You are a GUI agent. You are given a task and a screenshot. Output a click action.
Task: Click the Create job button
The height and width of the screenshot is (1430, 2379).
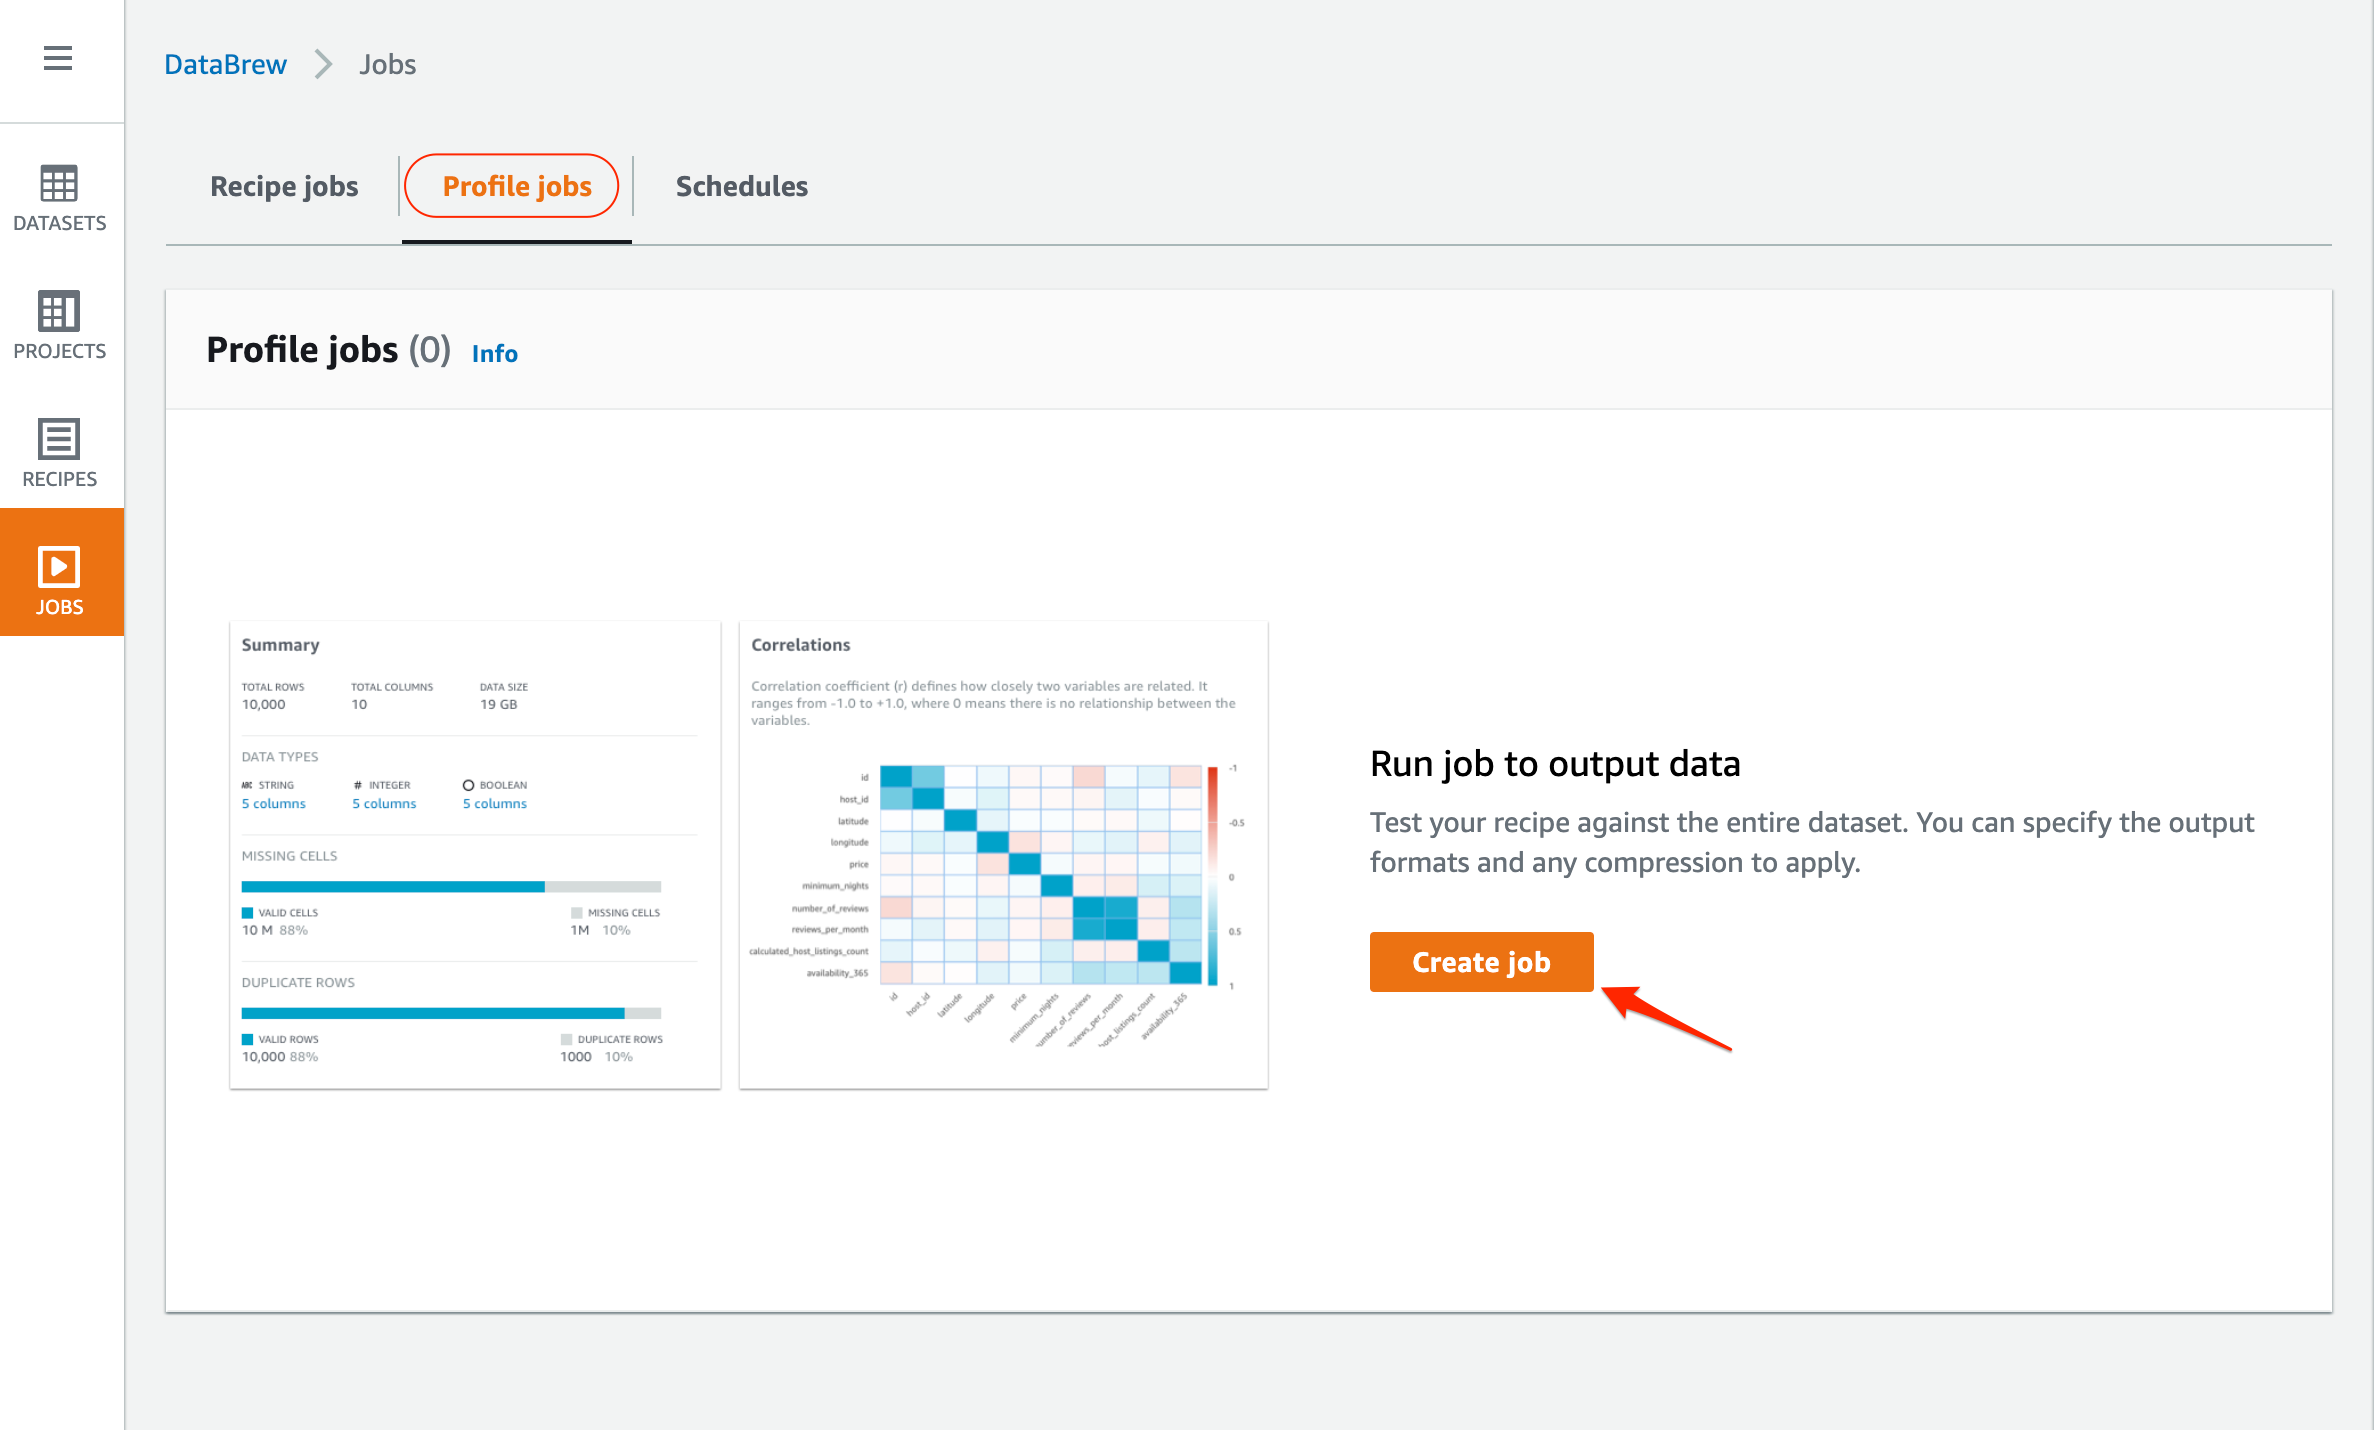click(x=1481, y=962)
